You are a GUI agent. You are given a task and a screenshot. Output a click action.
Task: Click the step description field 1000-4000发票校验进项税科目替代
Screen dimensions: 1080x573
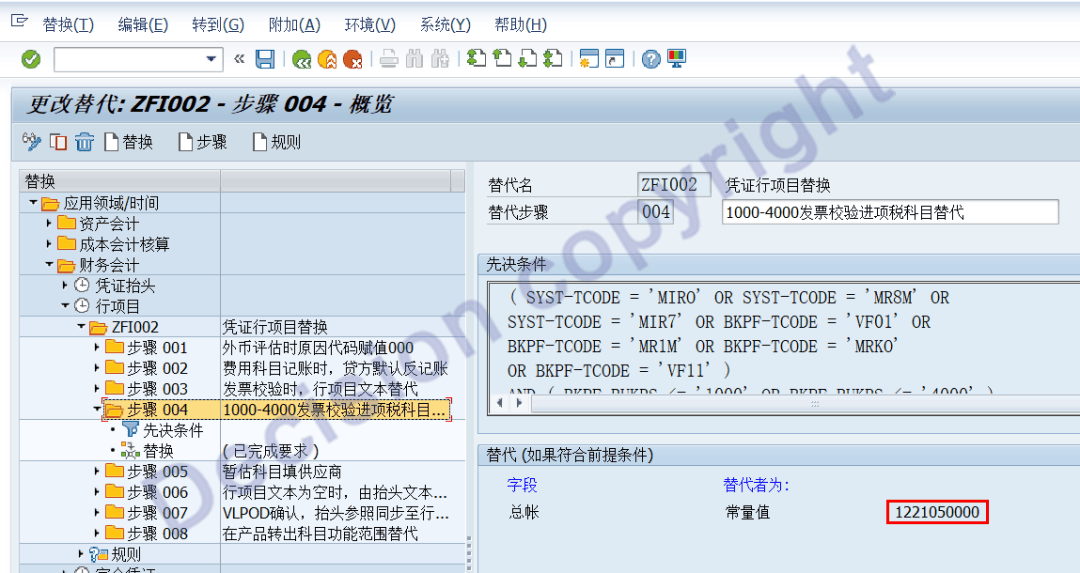pyautogui.click(x=890, y=212)
